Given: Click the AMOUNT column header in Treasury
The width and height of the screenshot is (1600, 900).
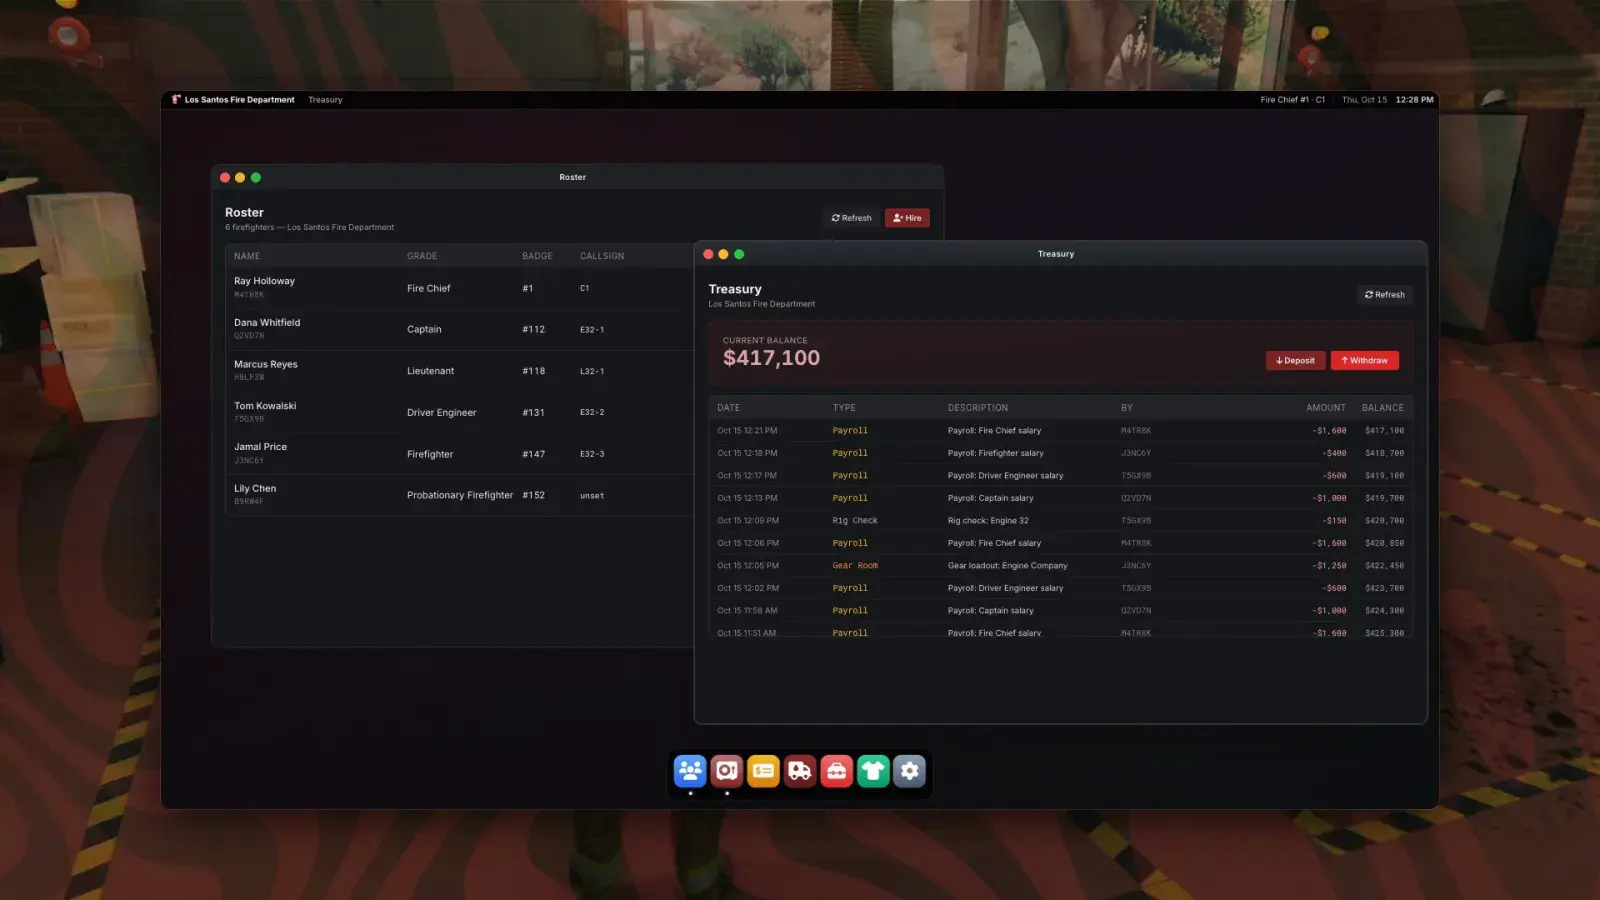Looking at the screenshot, I should tap(1325, 408).
